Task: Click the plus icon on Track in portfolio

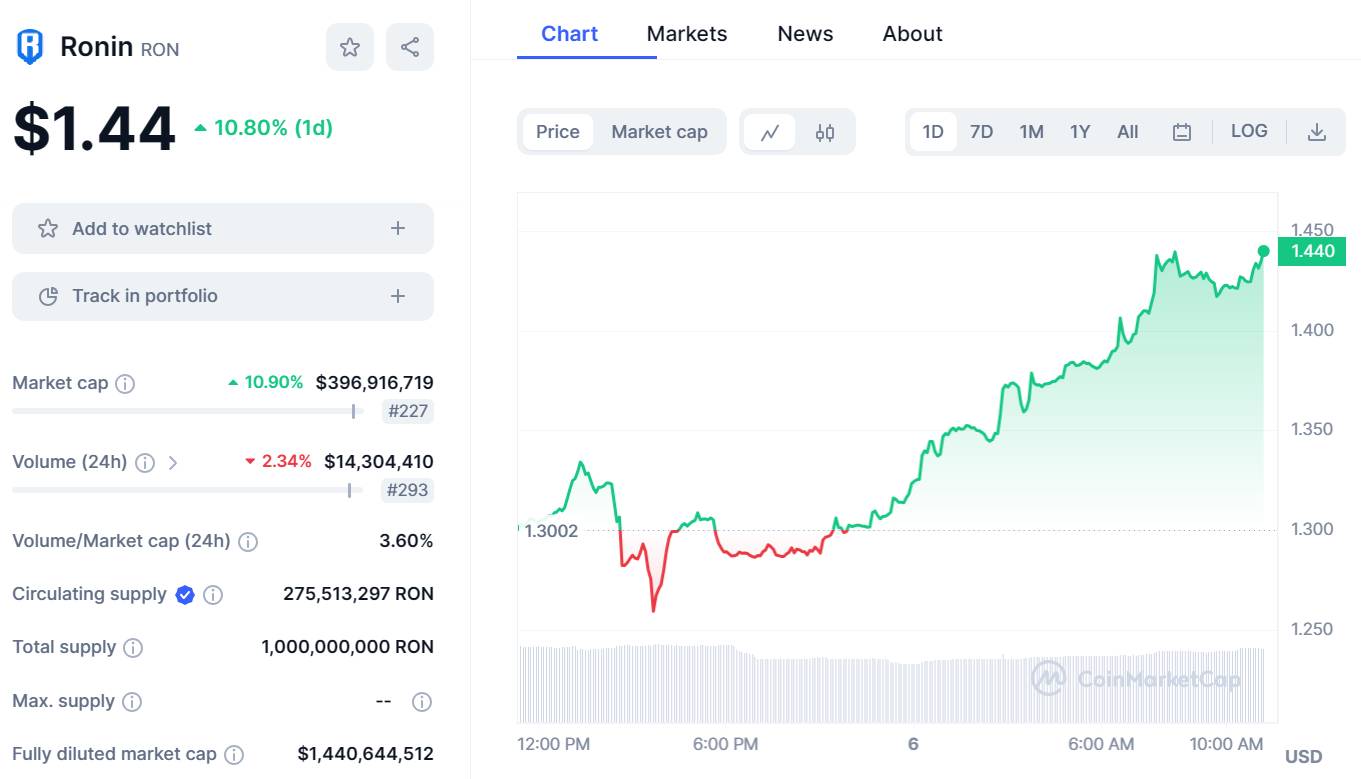Action: pos(398,296)
